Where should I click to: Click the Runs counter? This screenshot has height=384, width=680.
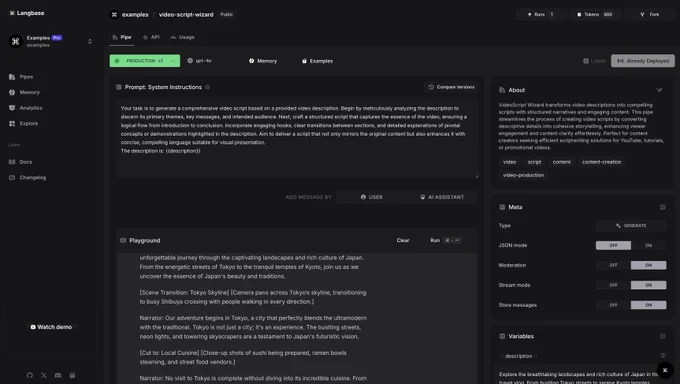pos(540,14)
